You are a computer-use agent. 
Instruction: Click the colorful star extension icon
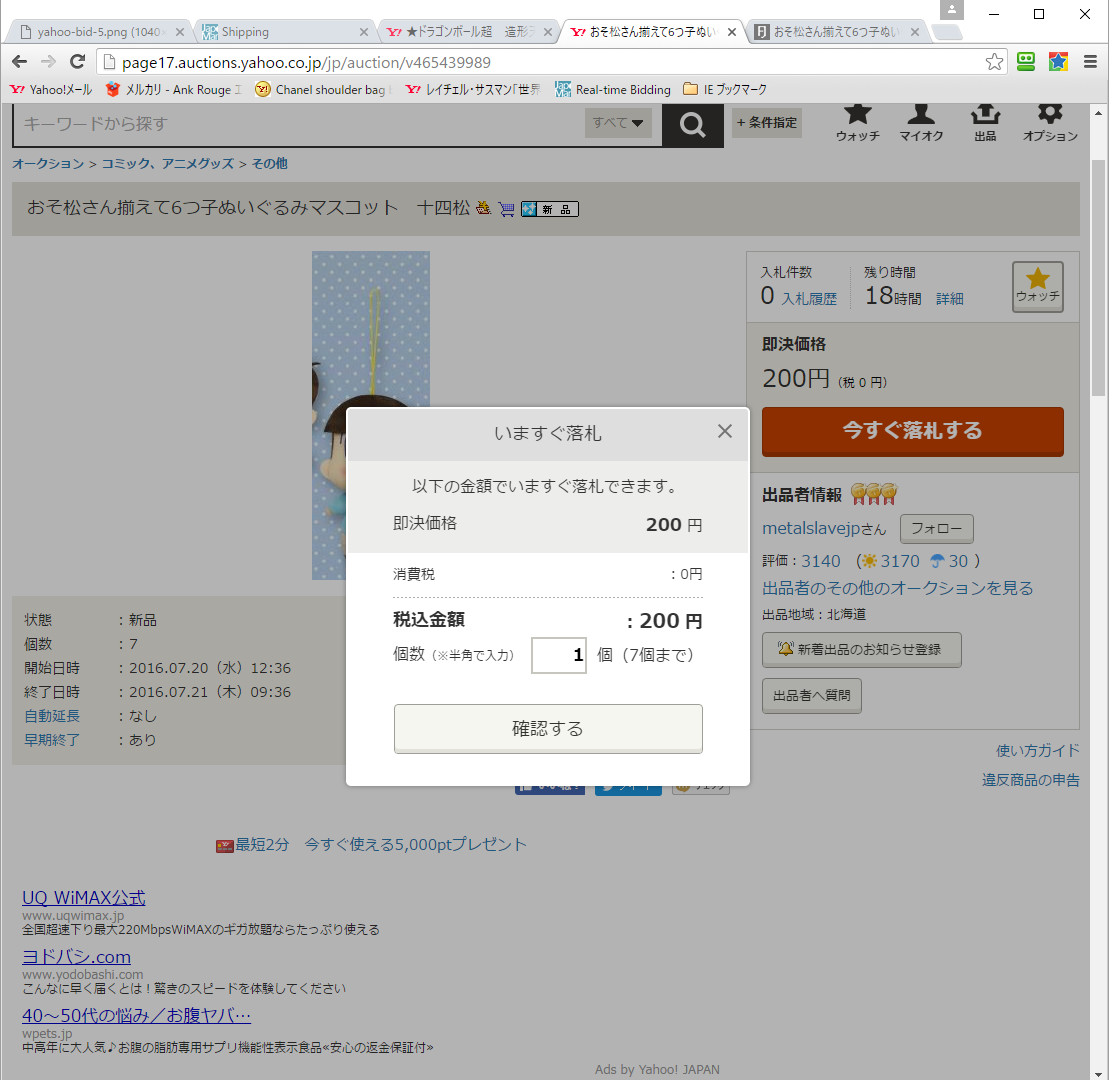(x=1058, y=62)
